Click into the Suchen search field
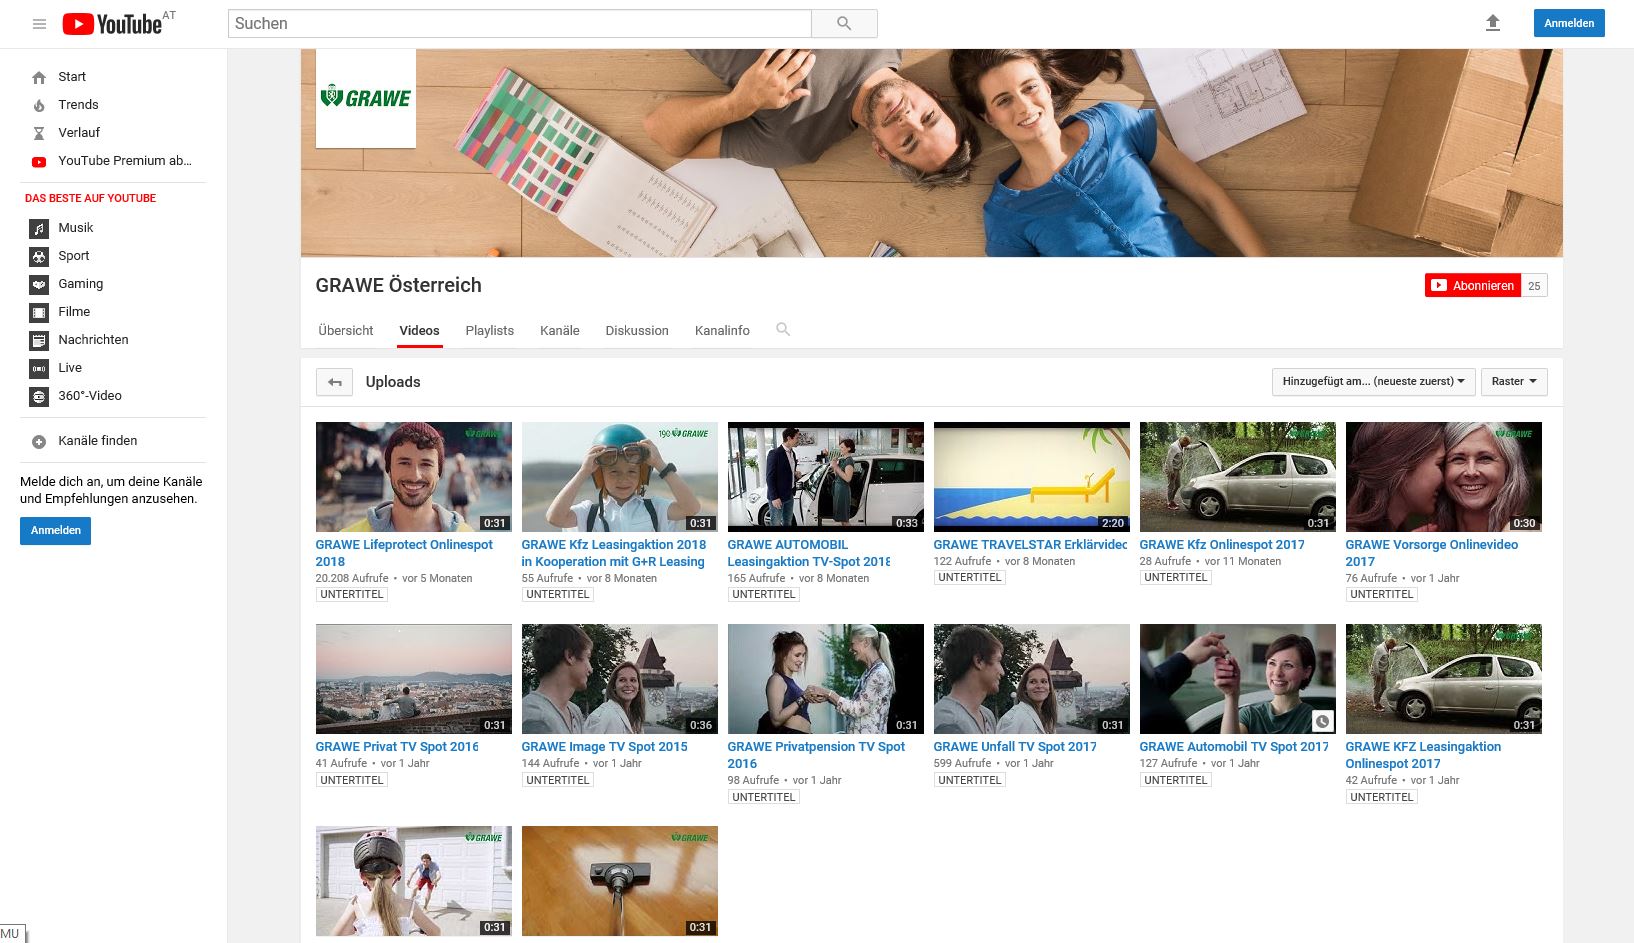 click(x=520, y=24)
